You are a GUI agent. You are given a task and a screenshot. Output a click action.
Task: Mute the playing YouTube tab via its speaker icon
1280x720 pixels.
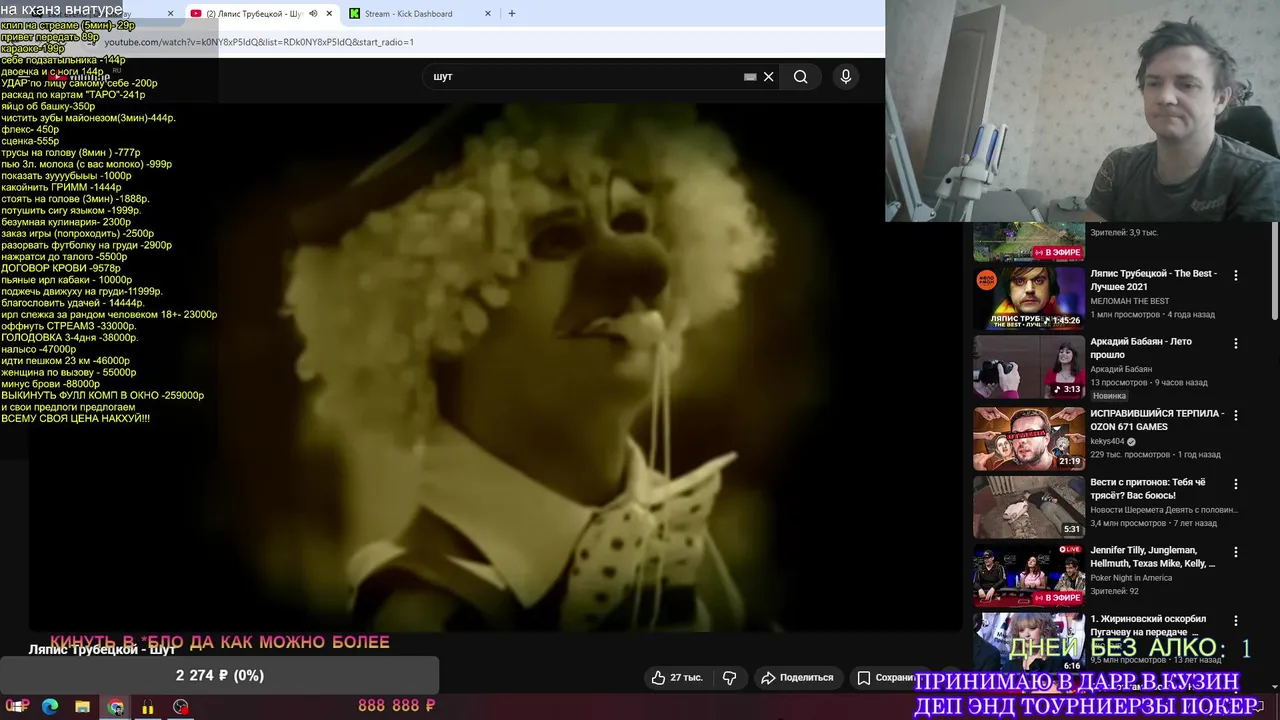click(x=313, y=14)
